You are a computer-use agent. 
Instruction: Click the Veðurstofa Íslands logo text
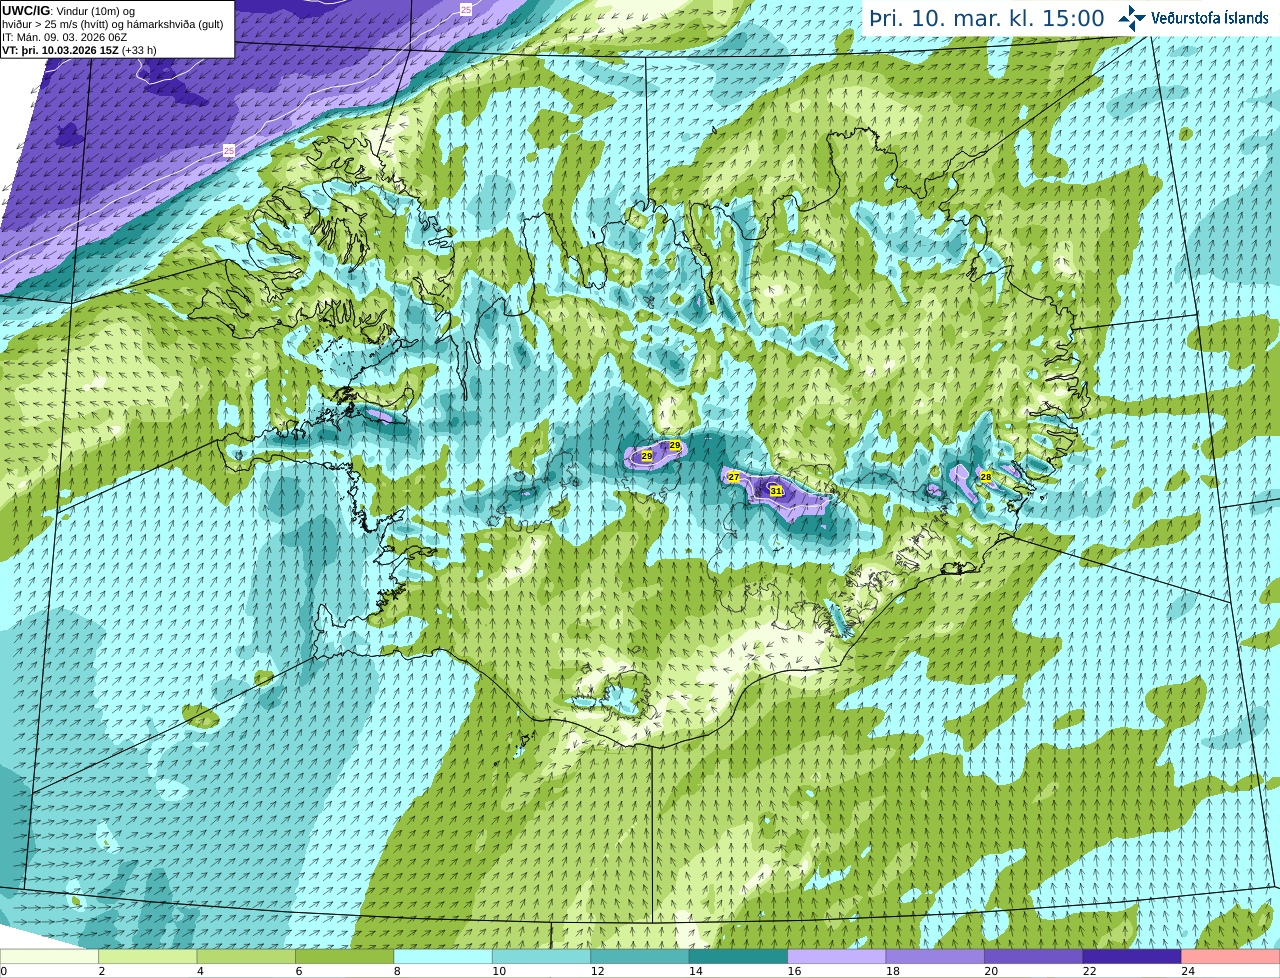[x=1210, y=18]
